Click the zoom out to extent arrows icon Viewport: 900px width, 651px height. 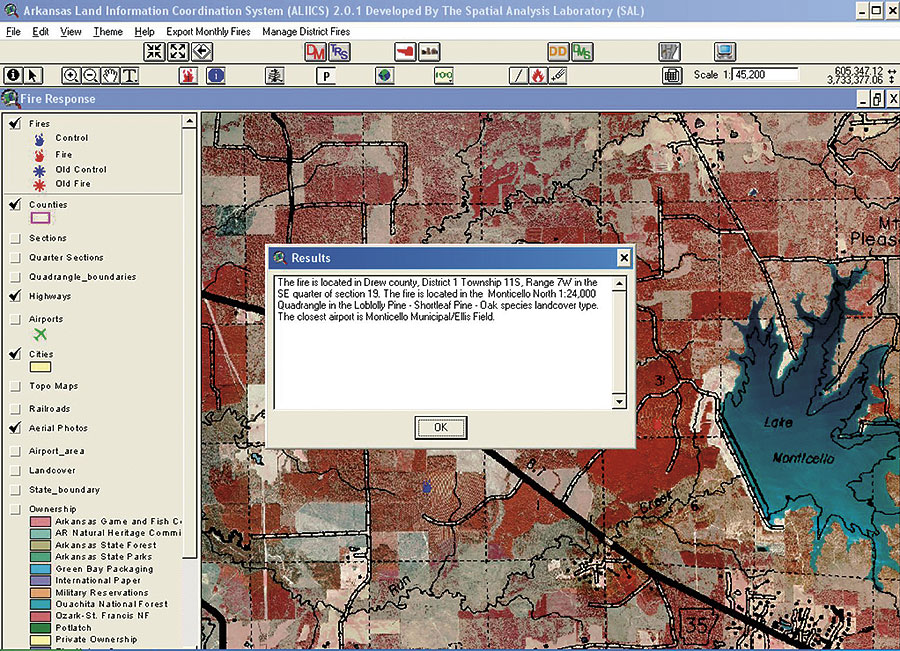[x=179, y=52]
